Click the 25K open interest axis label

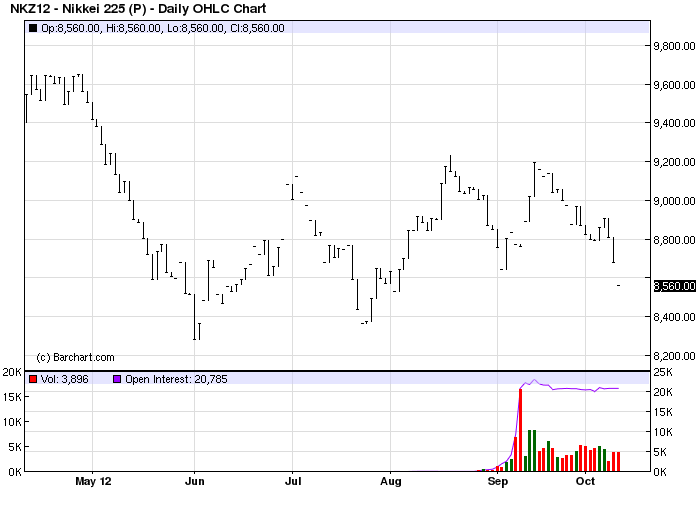click(x=663, y=372)
